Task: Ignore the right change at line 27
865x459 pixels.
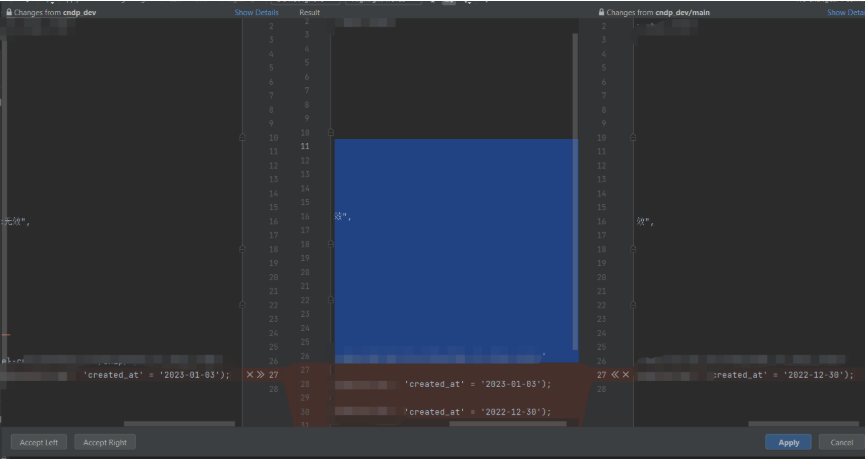Action: pos(626,375)
